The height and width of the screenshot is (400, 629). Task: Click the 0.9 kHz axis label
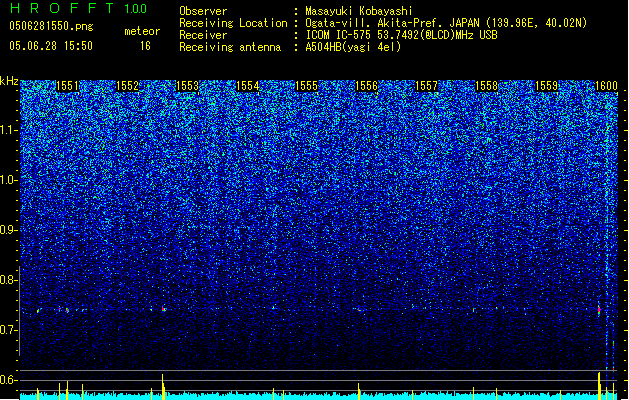(8, 230)
